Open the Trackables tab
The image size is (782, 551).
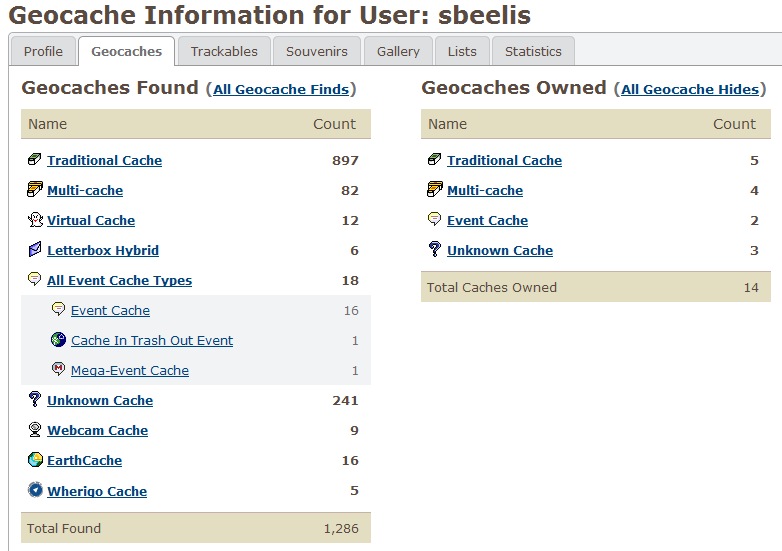tap(224, 51)
